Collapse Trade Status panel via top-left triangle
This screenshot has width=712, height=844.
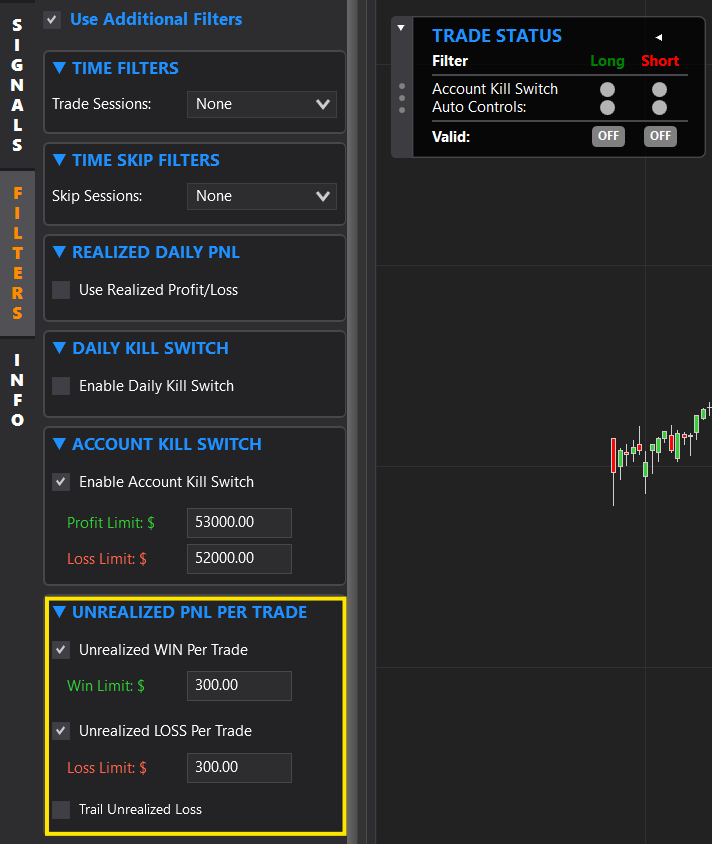(401, 27)
